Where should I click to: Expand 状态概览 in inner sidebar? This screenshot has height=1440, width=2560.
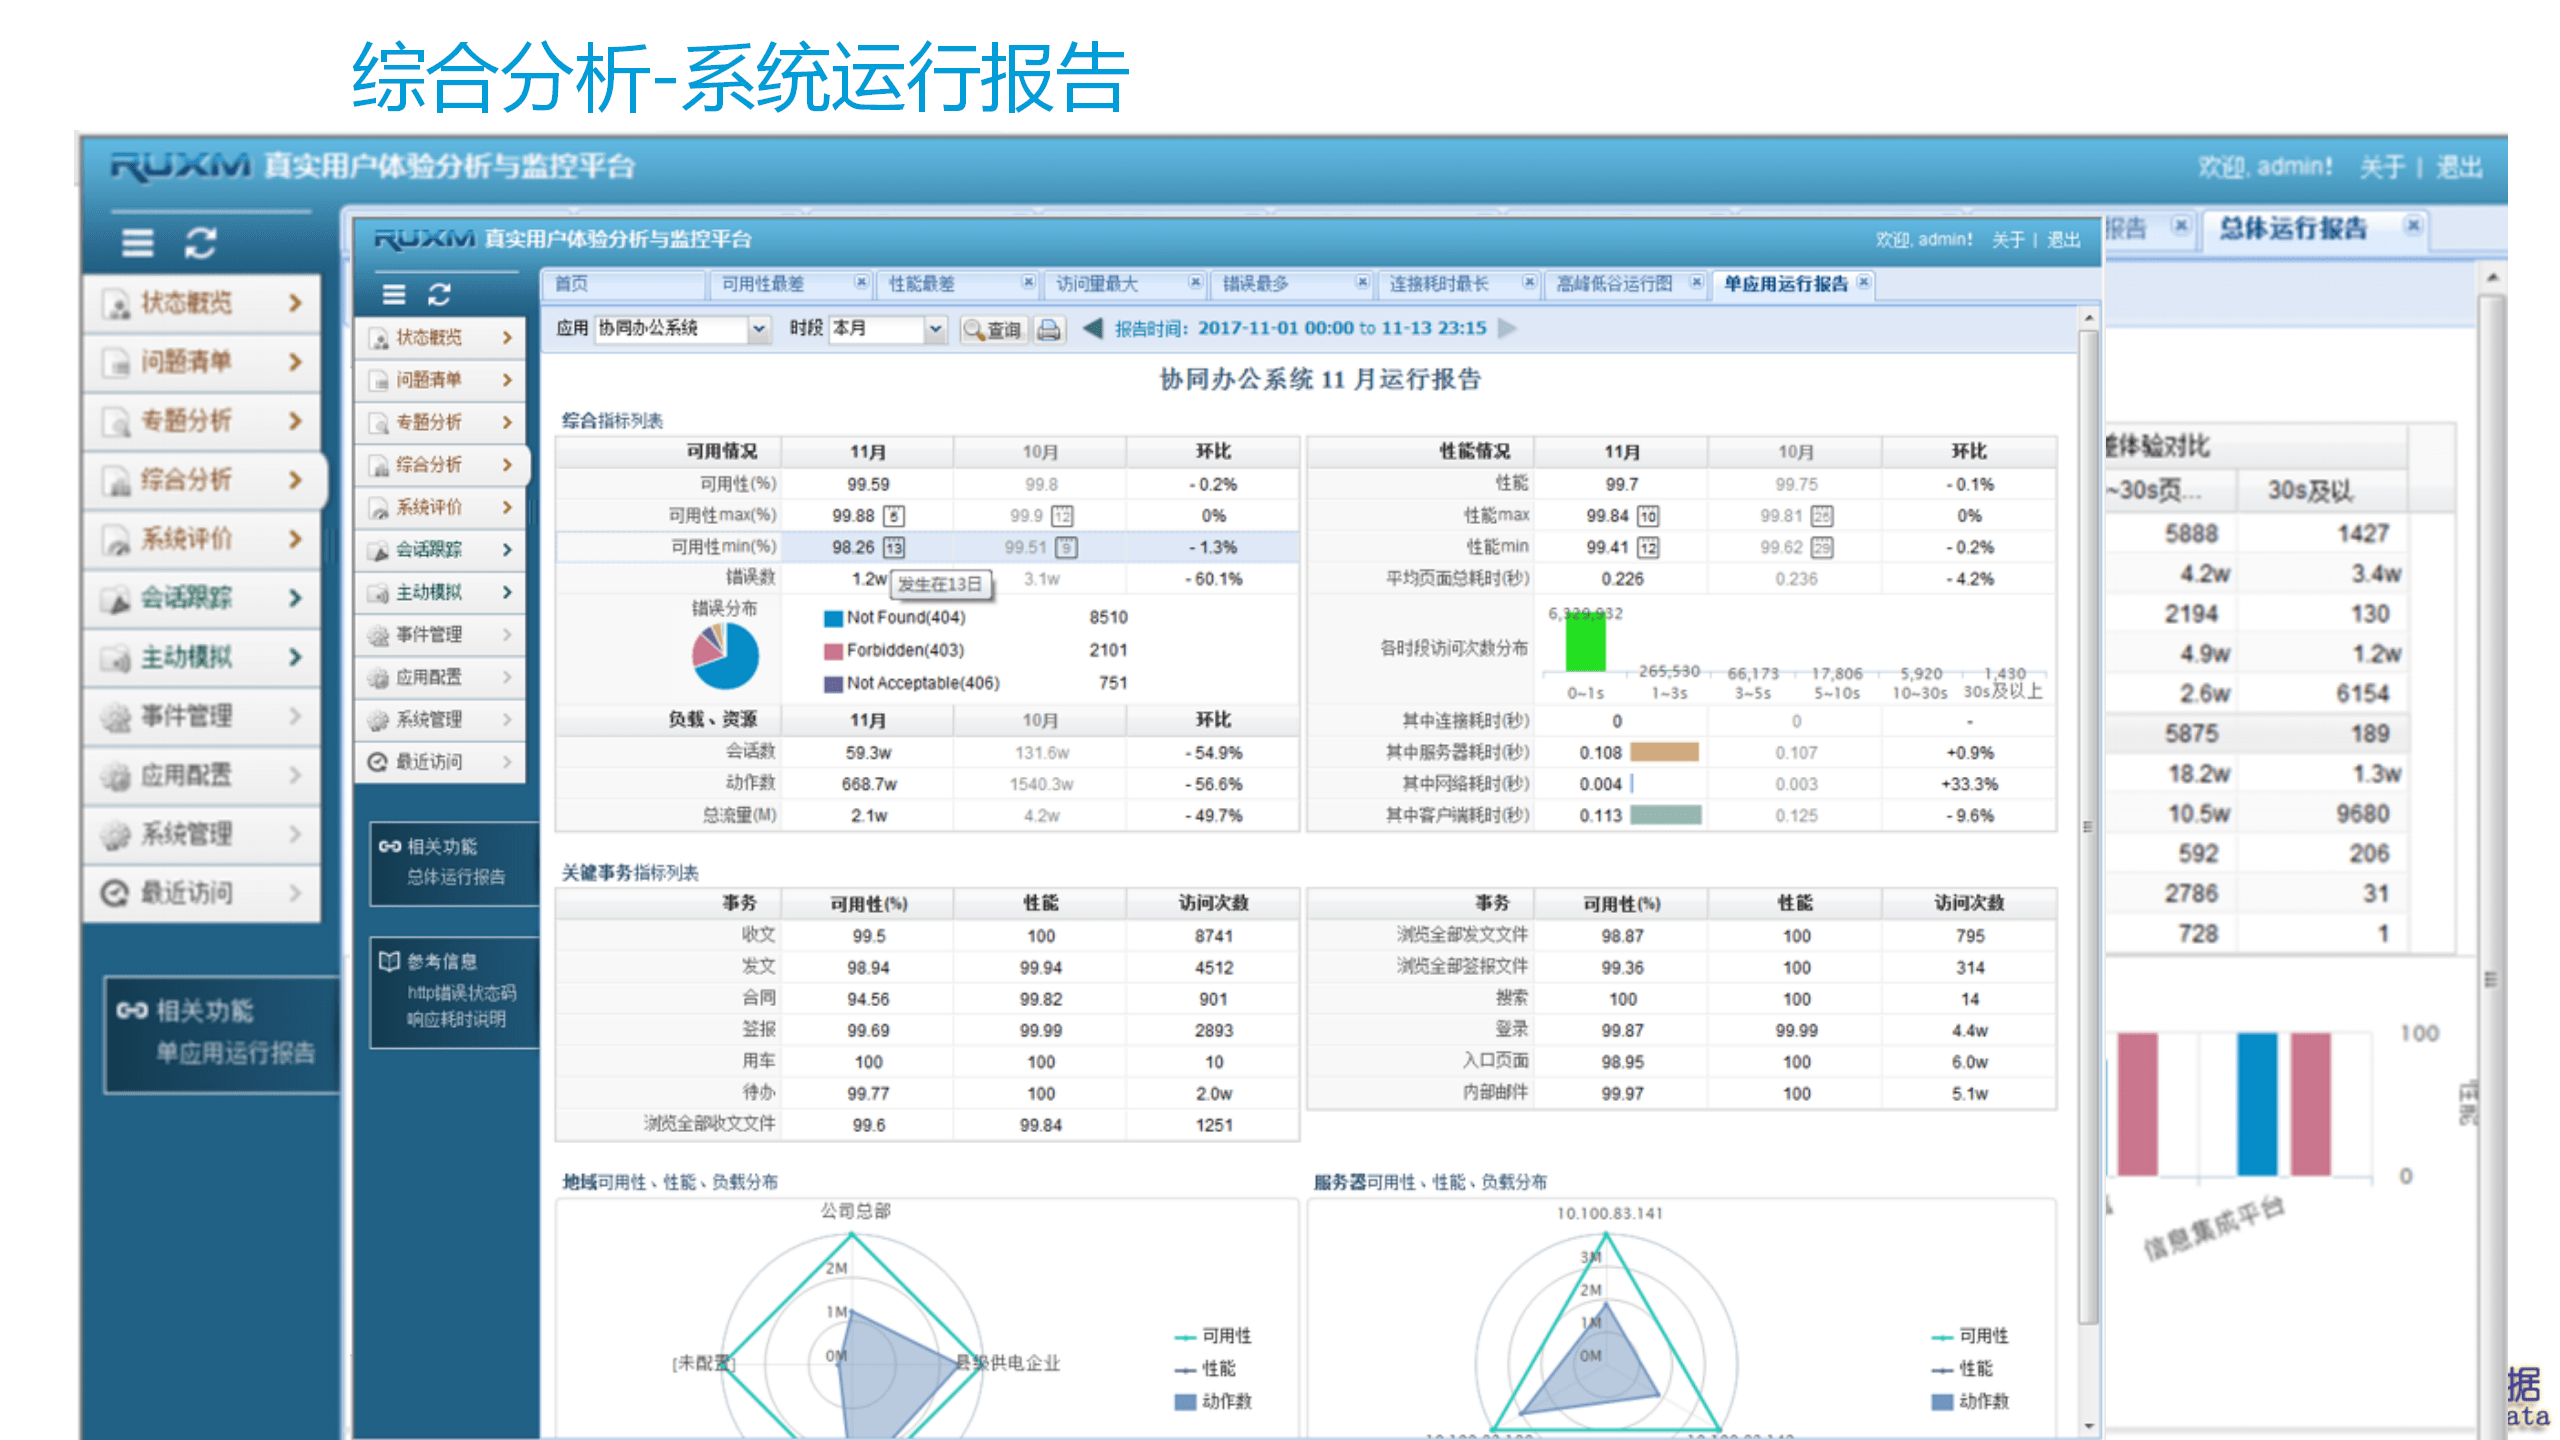507,338
